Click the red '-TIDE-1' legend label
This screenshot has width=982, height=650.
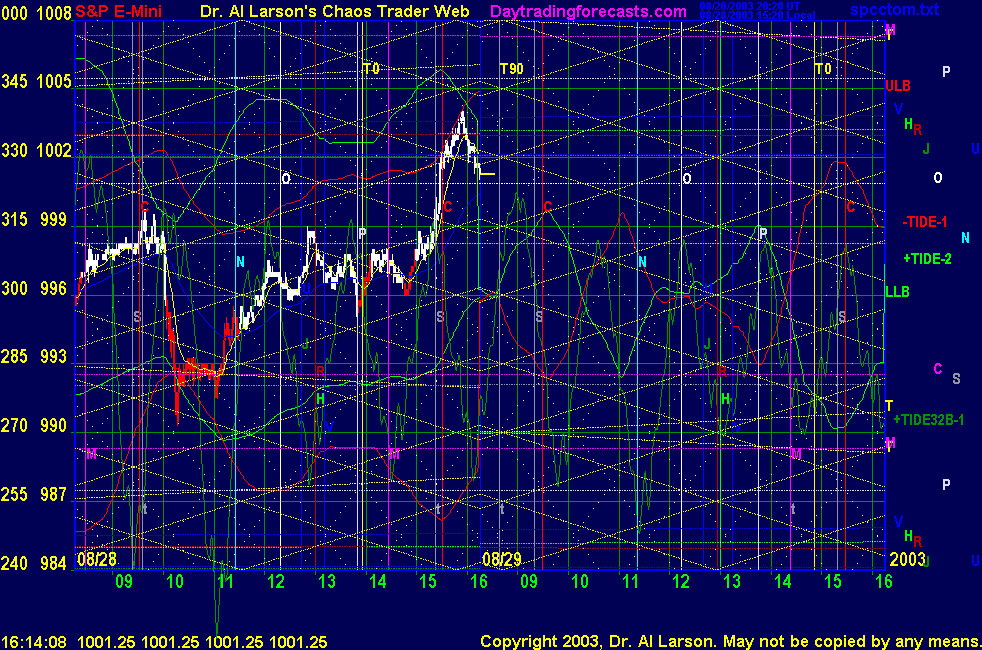click(924, 222)
